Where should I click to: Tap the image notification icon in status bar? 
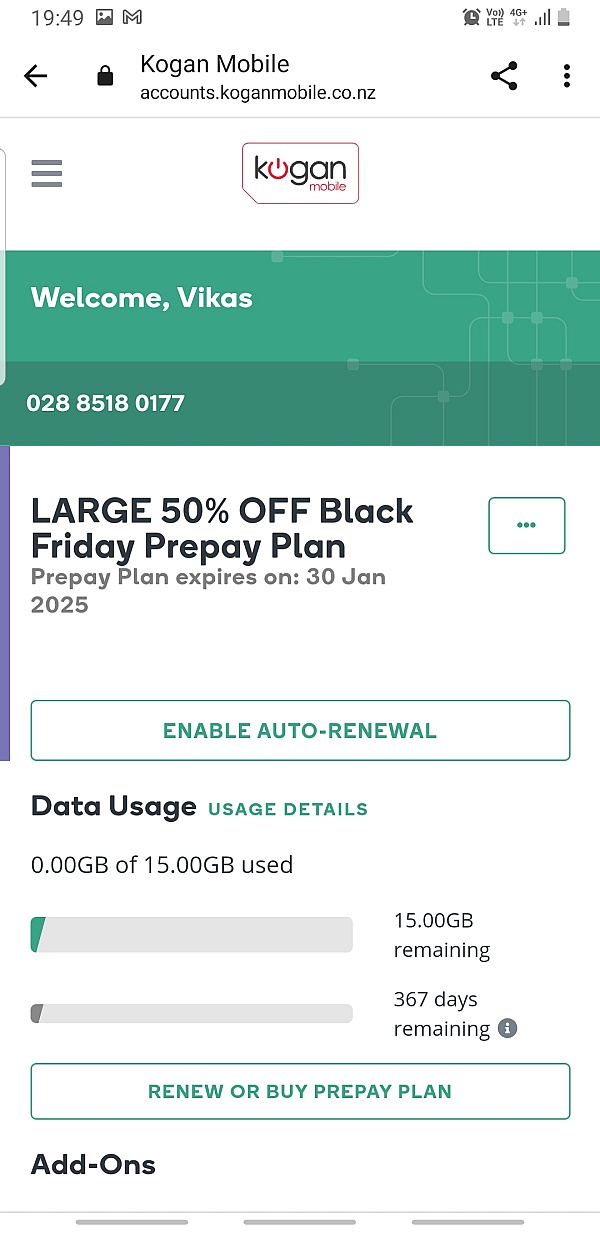pyautogui.click(x=104, y=17)
